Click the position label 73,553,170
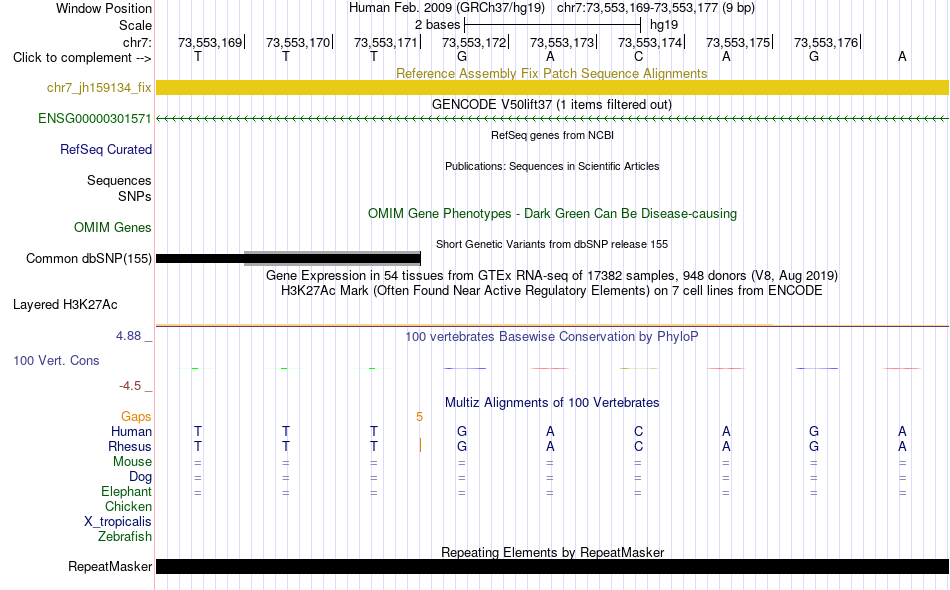The height and width of the screenshot is (590, 950). coord(298,42)
